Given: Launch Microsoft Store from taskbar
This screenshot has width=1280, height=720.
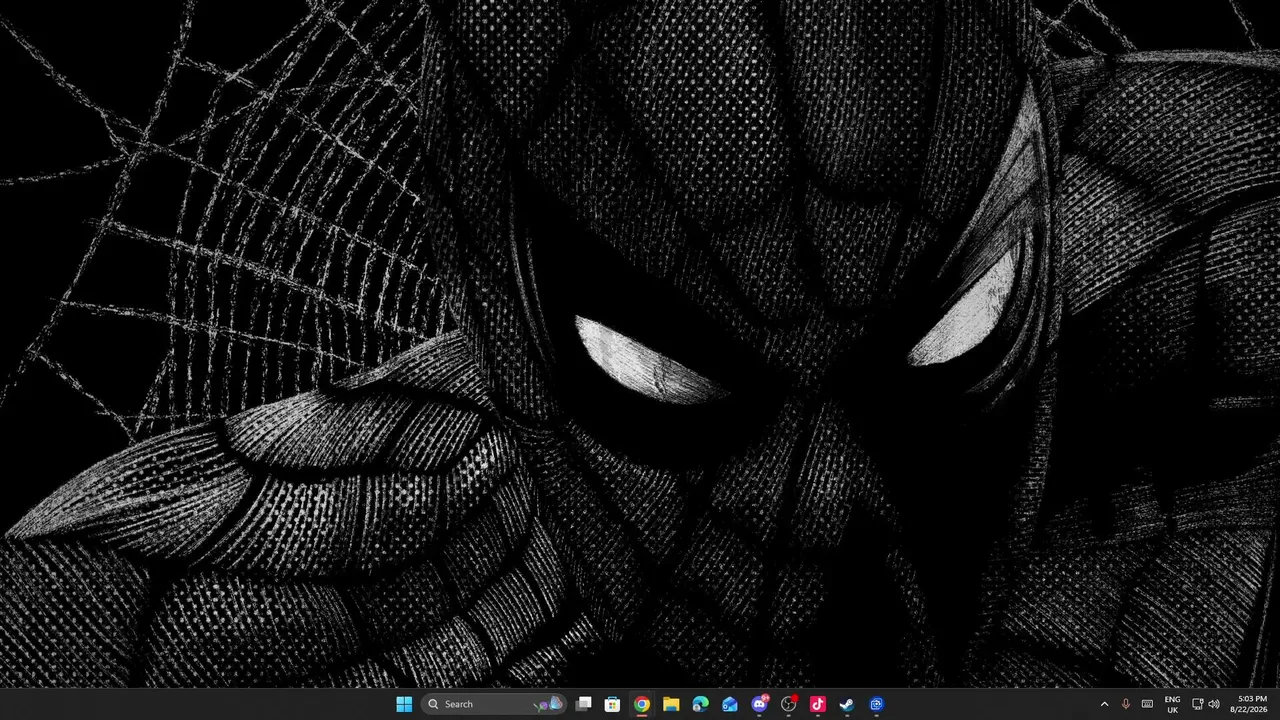Looking at the screenshot, I should (613, 704).
